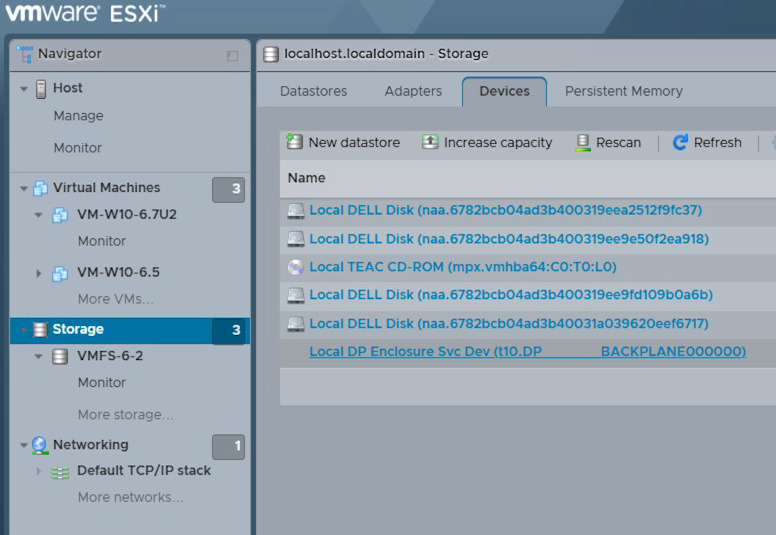This screenshot has height=535, width=776.
Task: Open Local TEAC CD-ROM device link
Action: tap(463, 267)
